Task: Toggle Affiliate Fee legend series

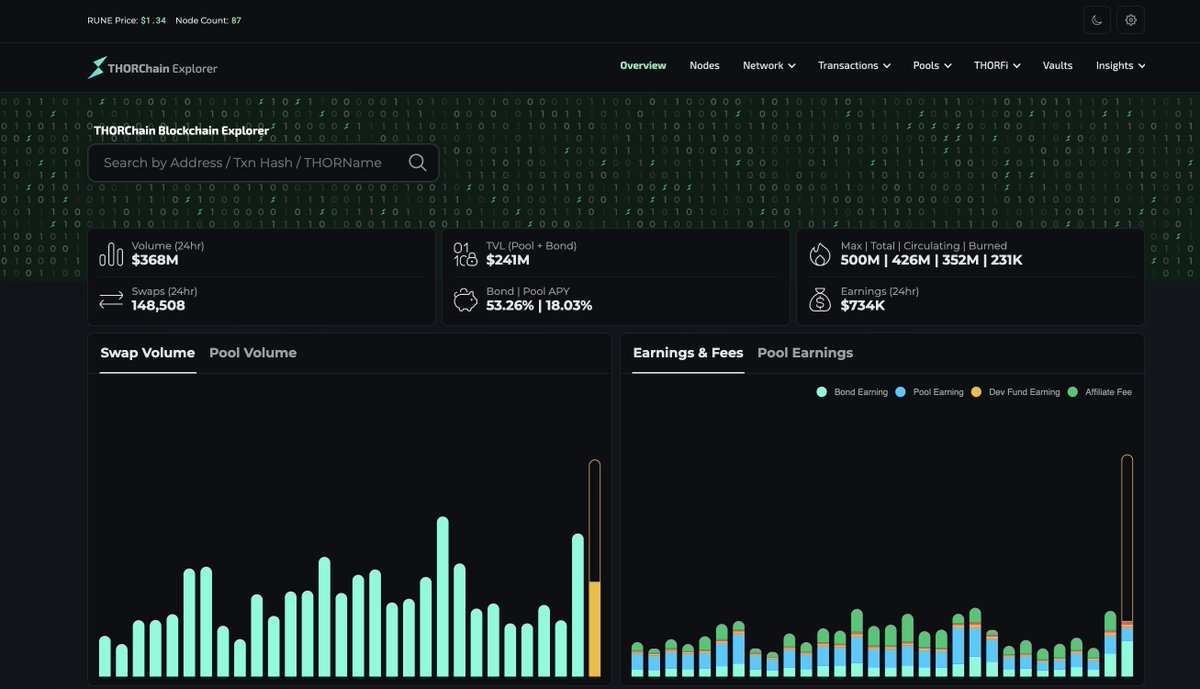Action: tap(1100, 392)
